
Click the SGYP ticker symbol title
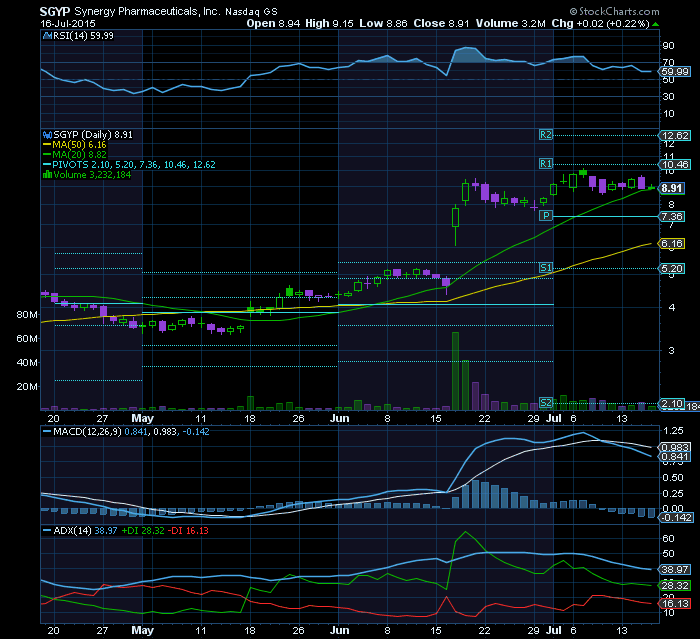55,11
